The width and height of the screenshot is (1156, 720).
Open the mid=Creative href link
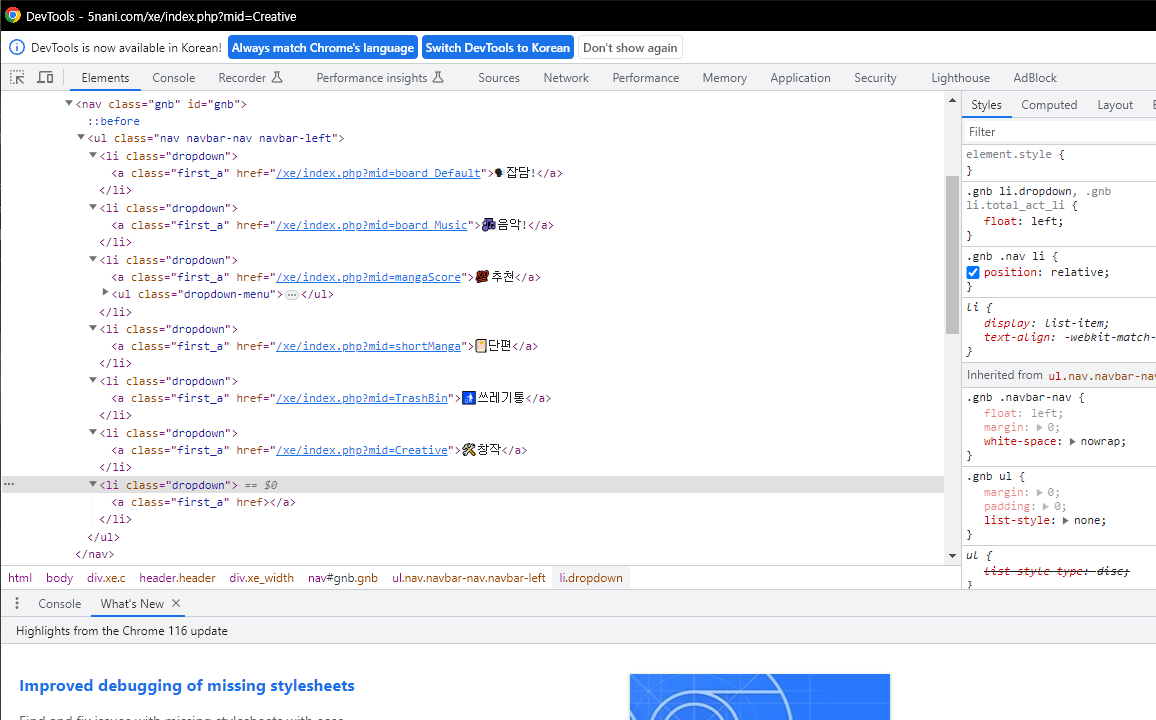[362, 450]
